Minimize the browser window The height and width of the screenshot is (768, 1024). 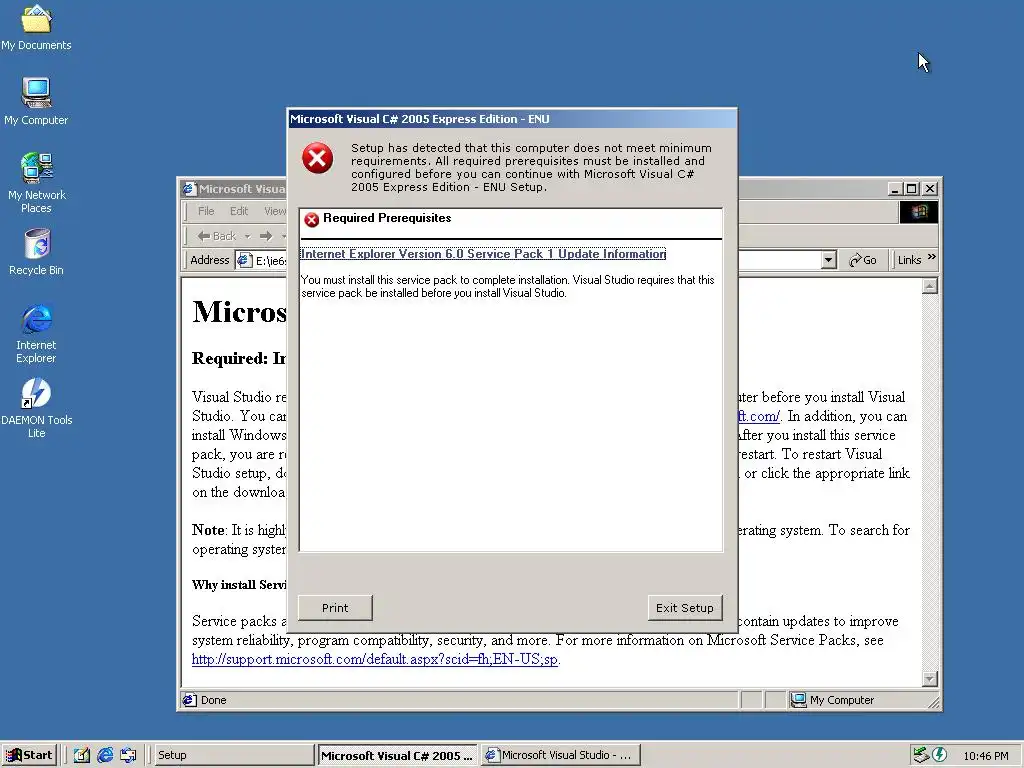pyautogui.click(x=895, y=189)
